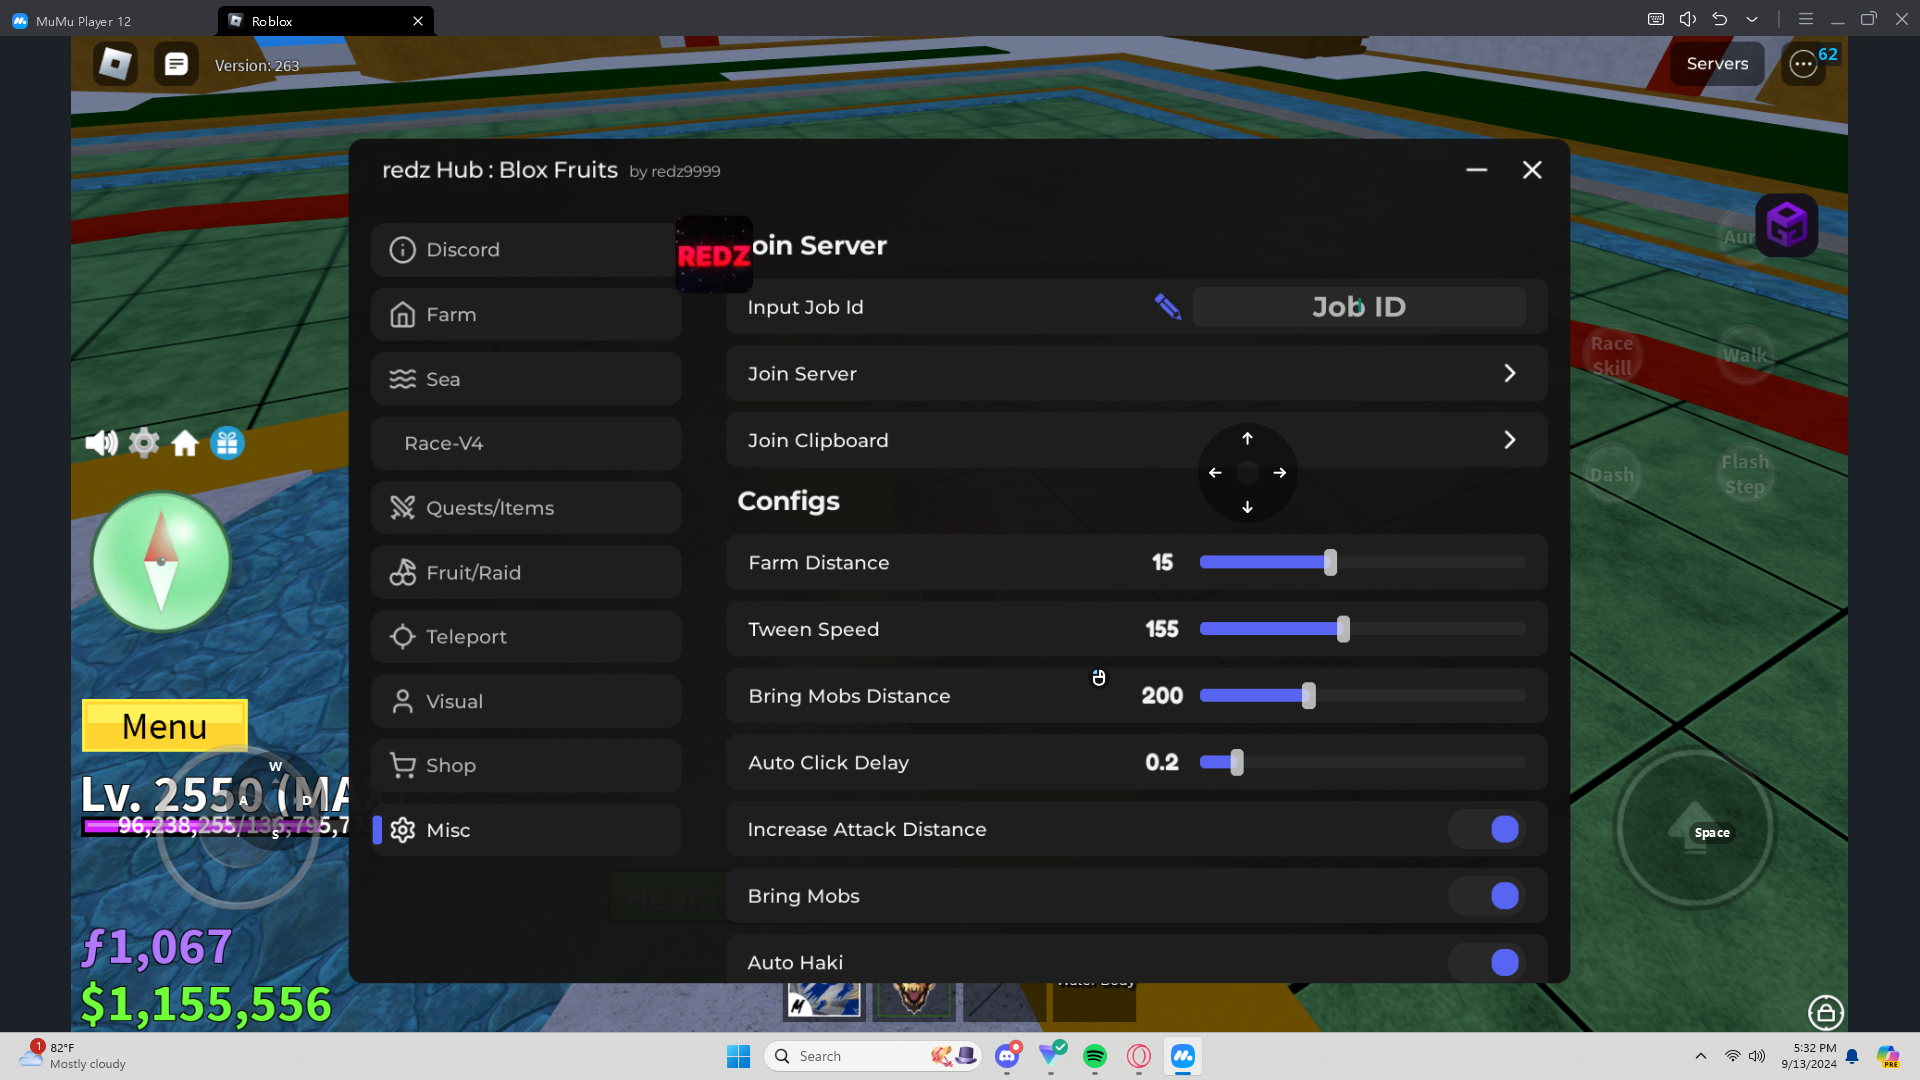
Task: Click the Dash button
Action: (1612, 474)
